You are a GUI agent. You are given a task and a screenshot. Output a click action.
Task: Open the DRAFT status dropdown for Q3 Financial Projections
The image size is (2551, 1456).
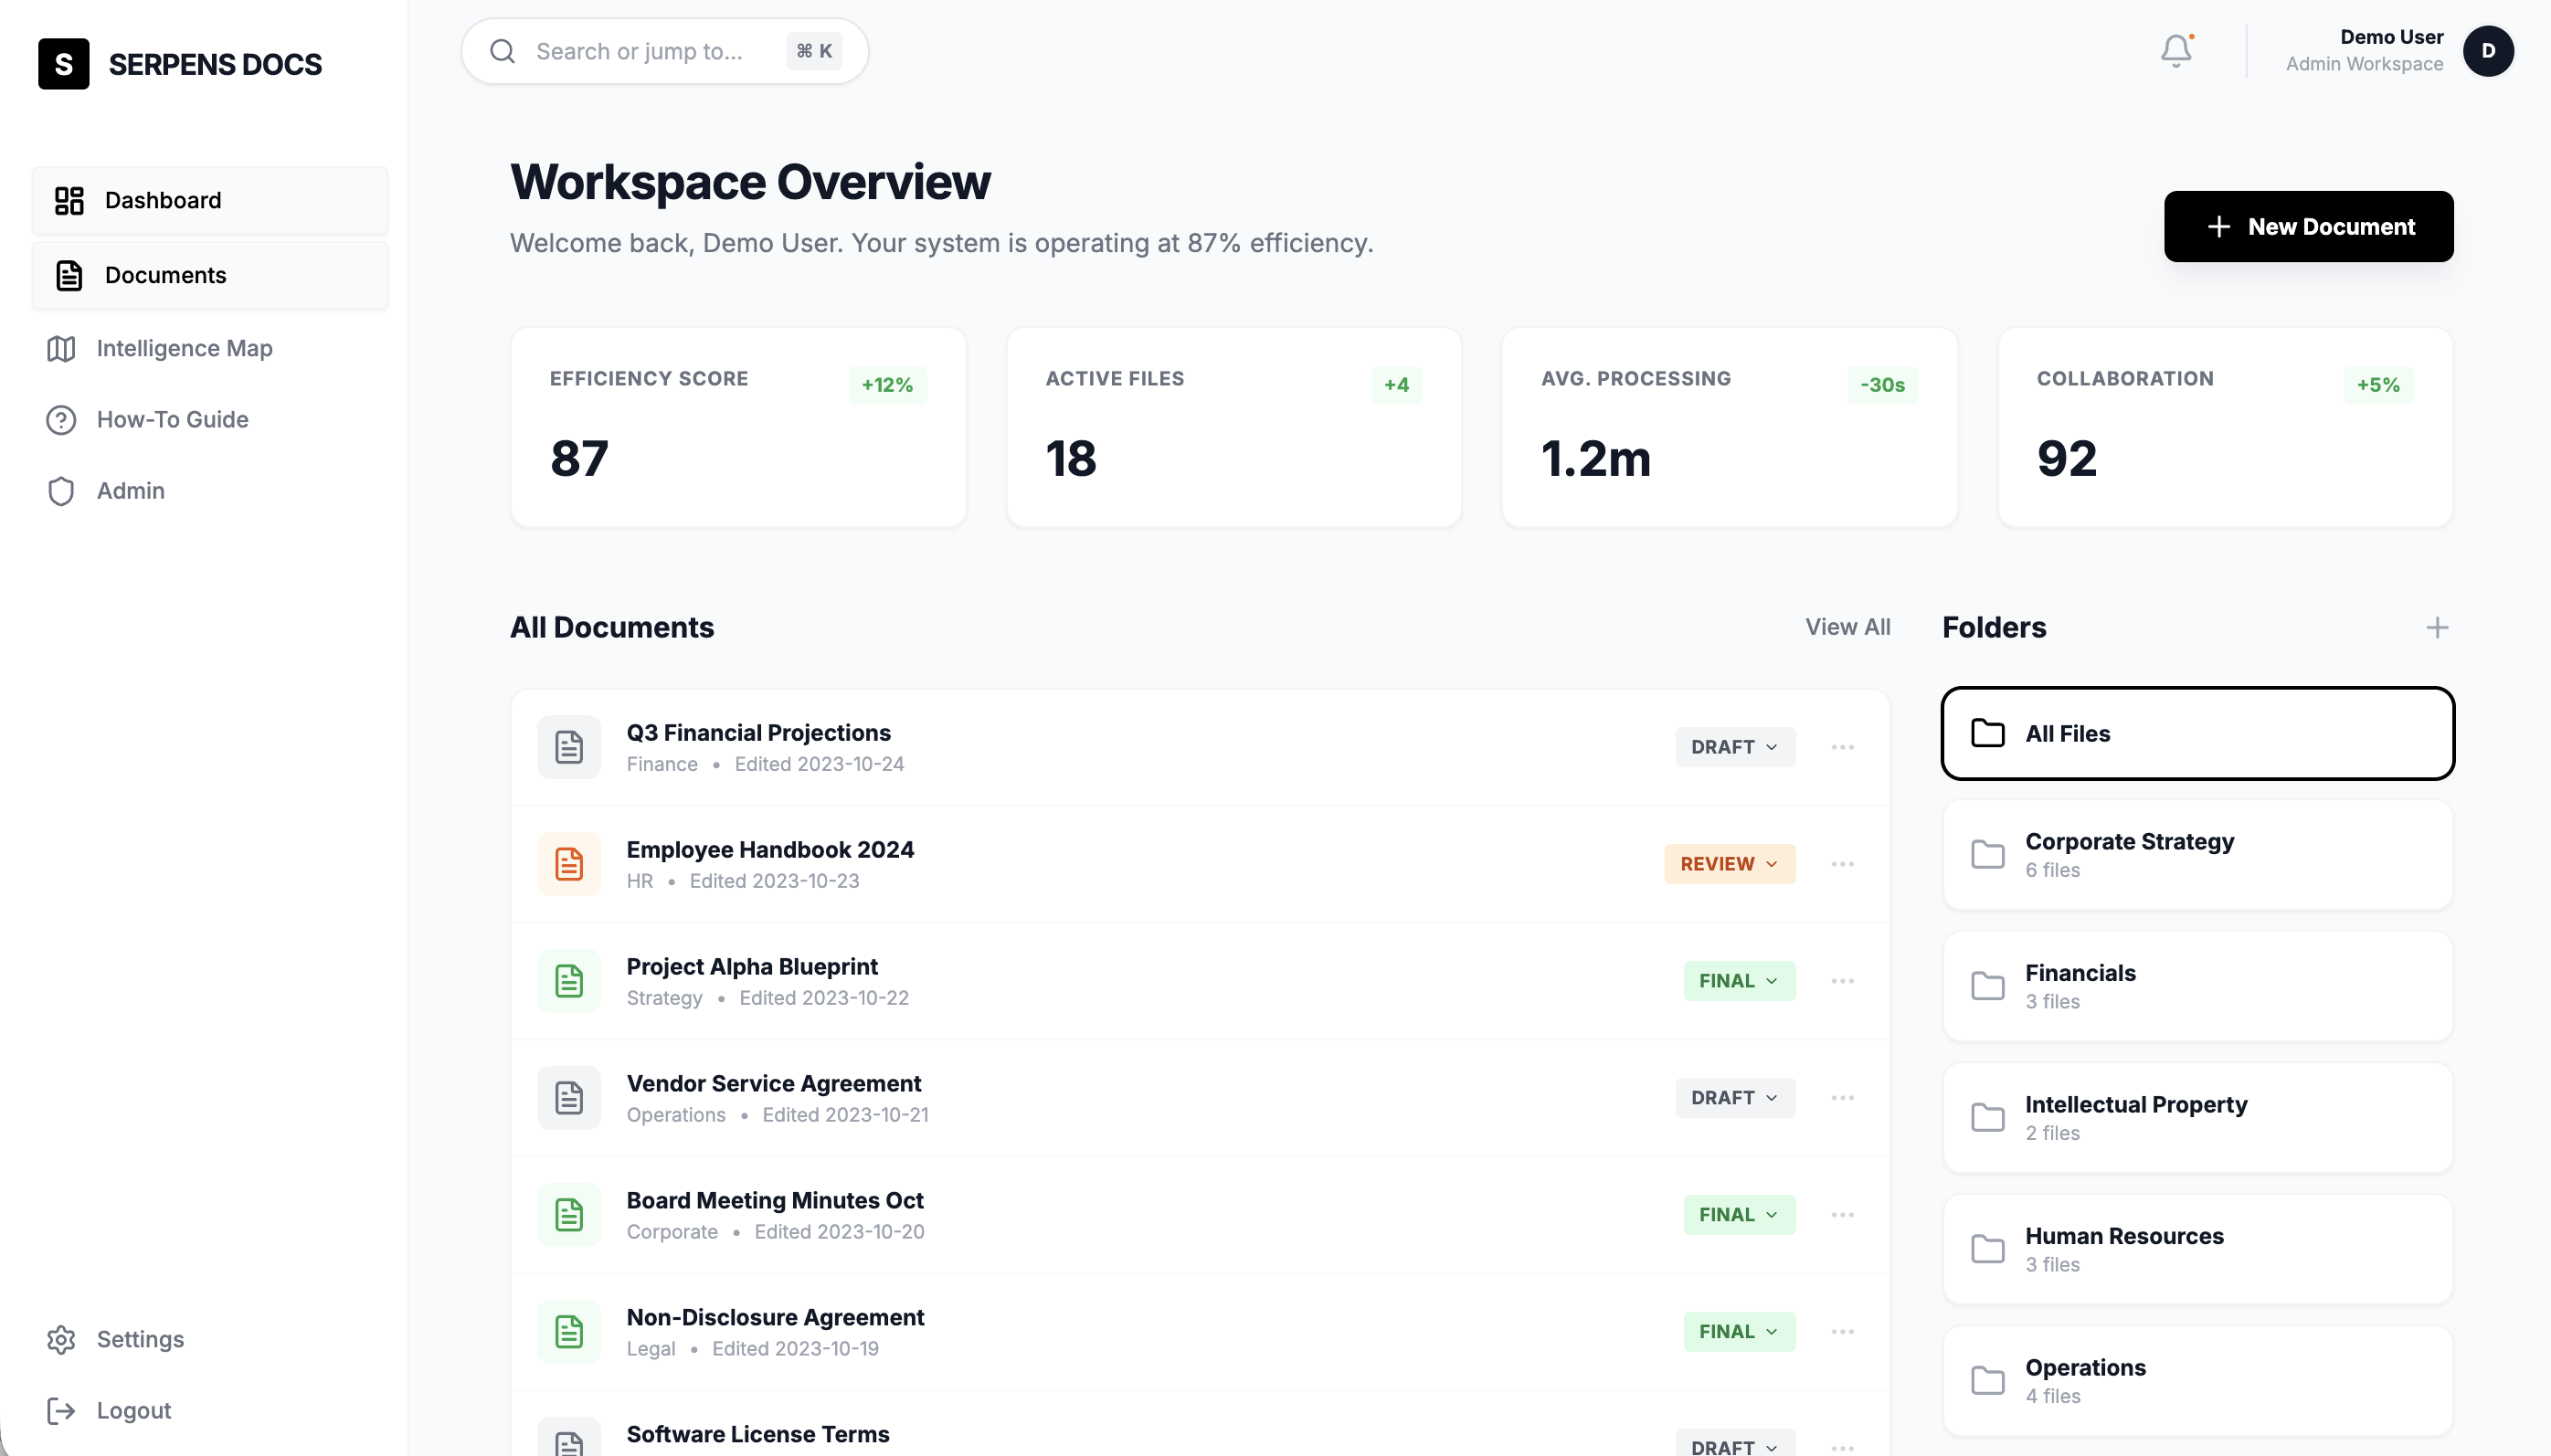1734,746
